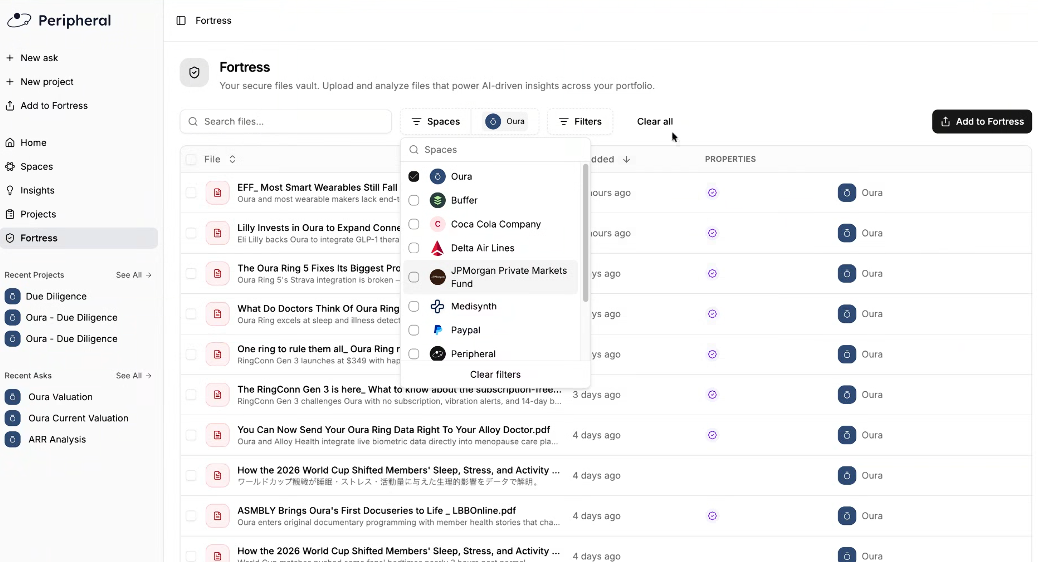Screen dimensions: 1038x562
Task: Open ASMBLY Brings Oura's First Docuseries file
Action: pyautogui.click(x=377, y=510)
